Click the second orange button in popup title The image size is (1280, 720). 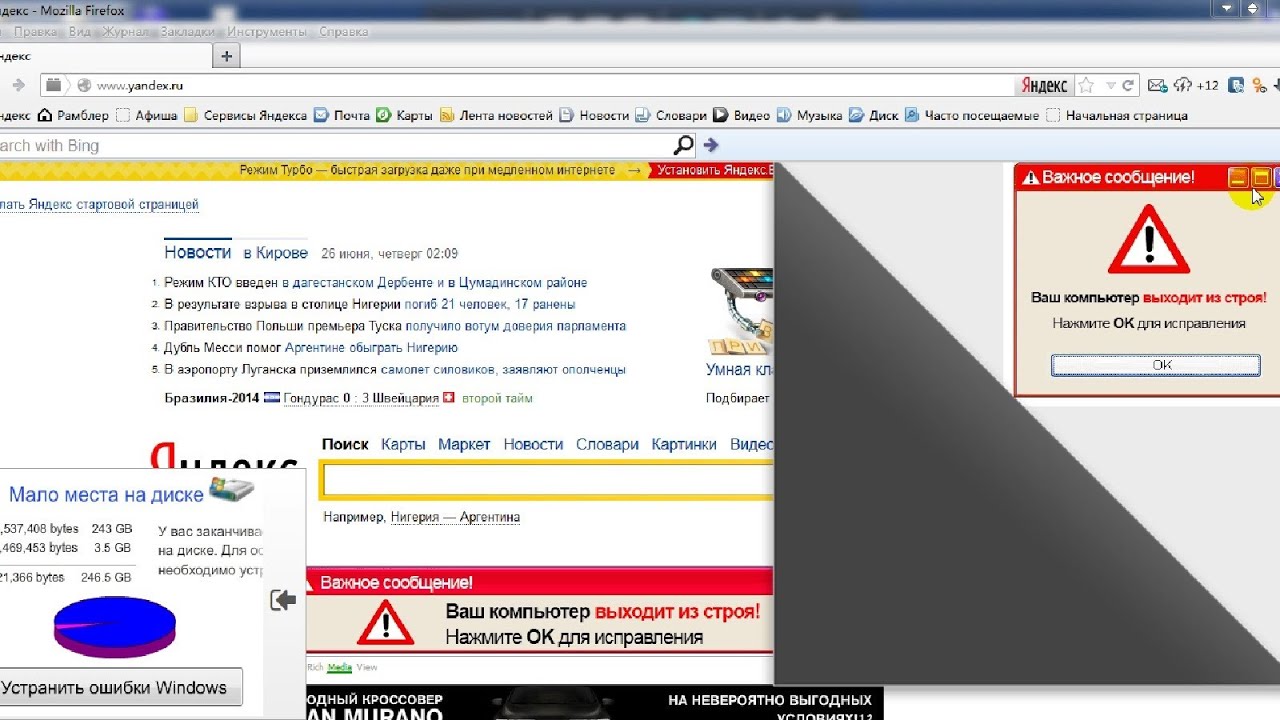tap(1261, 178)
